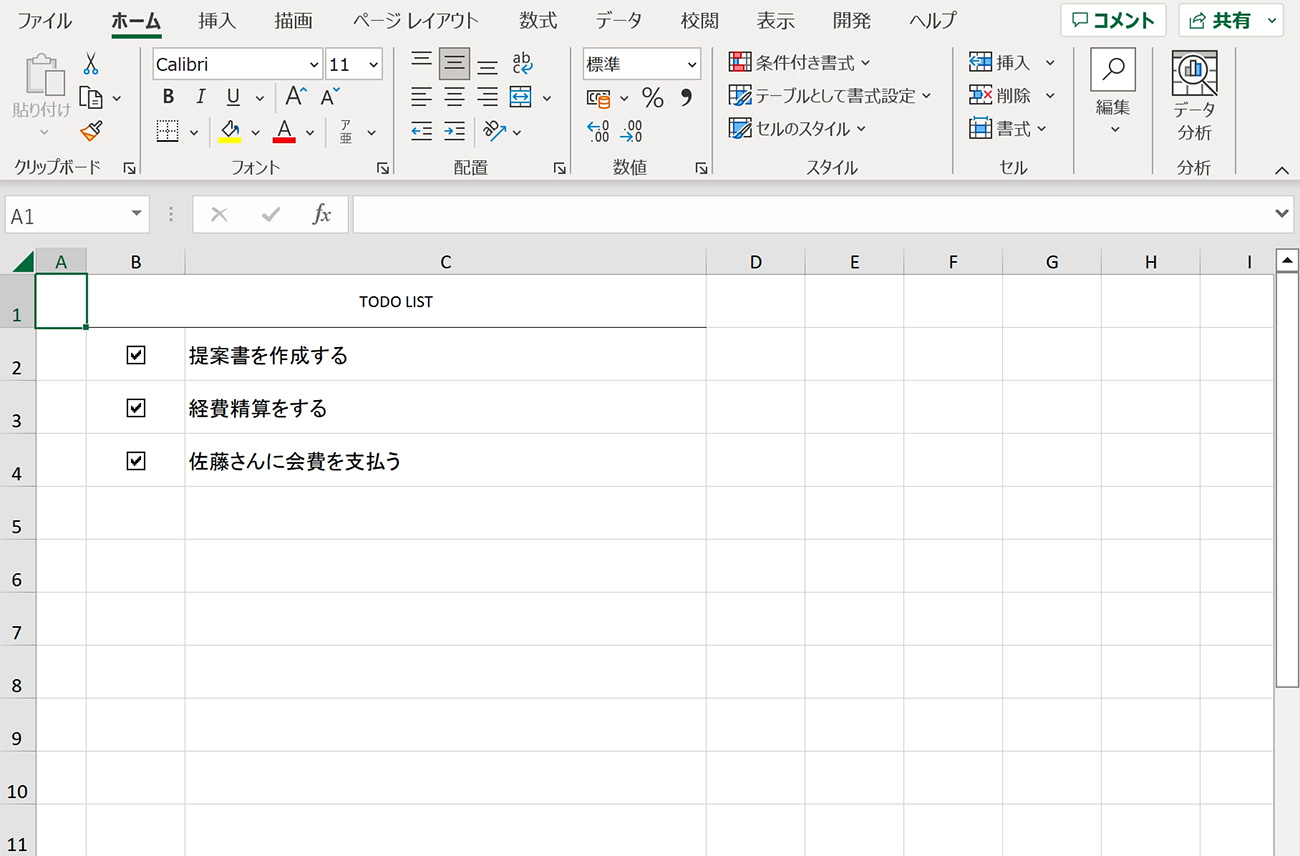Open Font group dialog launcher

[383, 169]
